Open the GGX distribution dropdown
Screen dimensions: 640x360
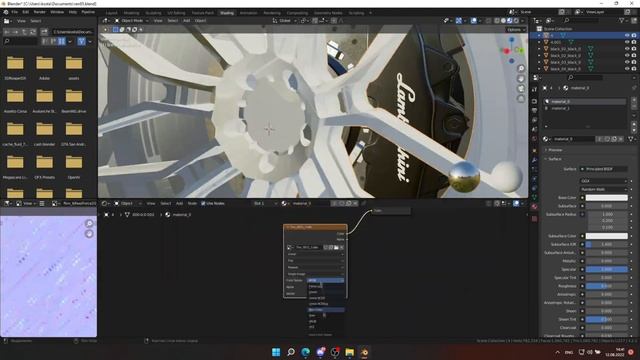click(x=604, y=181)
